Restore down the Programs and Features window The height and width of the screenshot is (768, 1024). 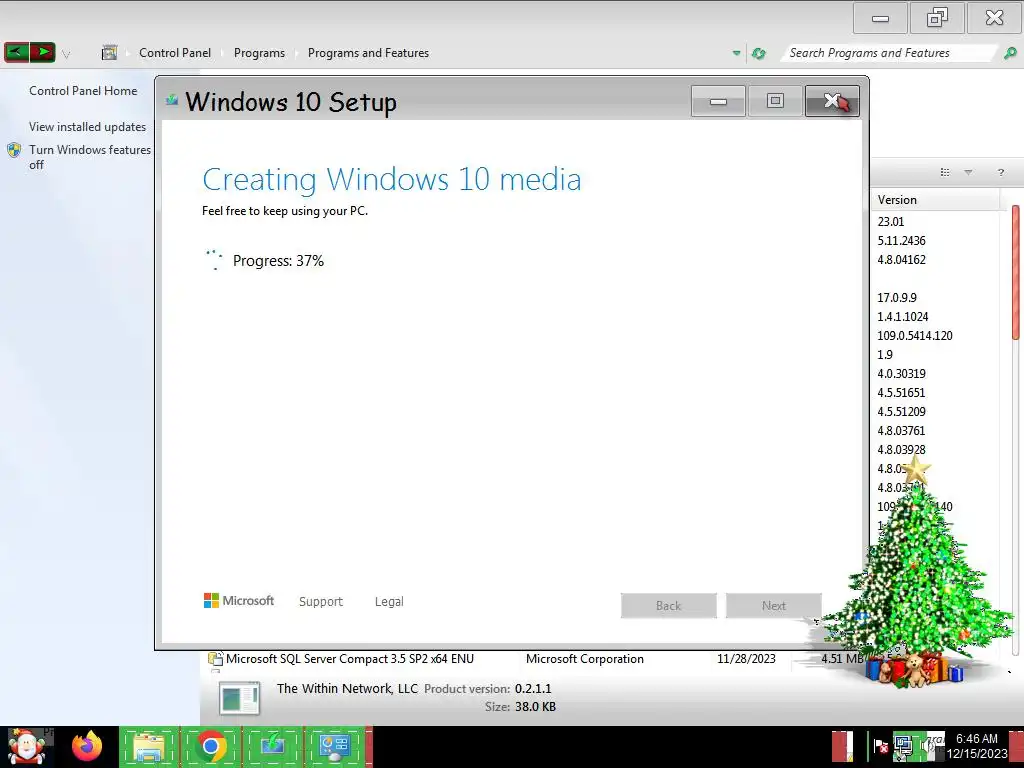point(937,18)
